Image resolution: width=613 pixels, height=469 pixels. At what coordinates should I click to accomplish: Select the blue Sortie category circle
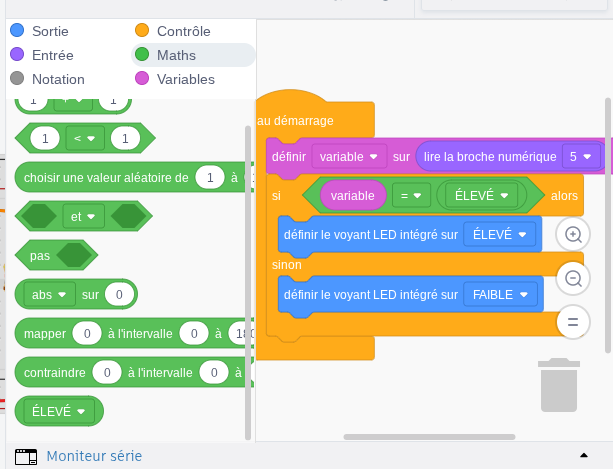click(x=17, y=31)
